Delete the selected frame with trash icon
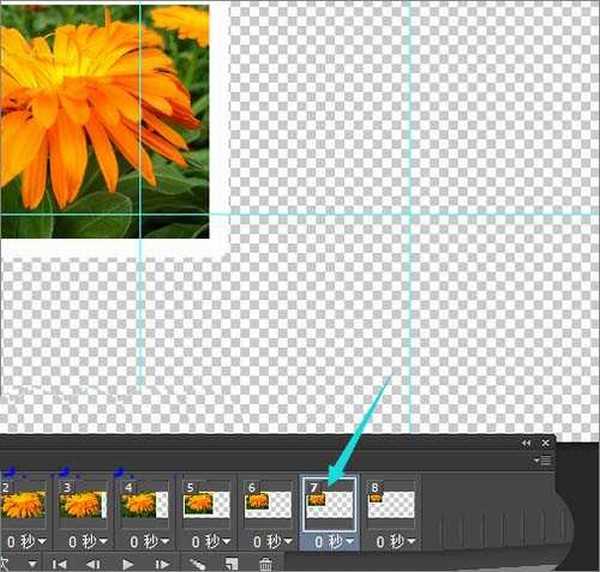Viewport: 600px width, 572px height. pos(265,565)
